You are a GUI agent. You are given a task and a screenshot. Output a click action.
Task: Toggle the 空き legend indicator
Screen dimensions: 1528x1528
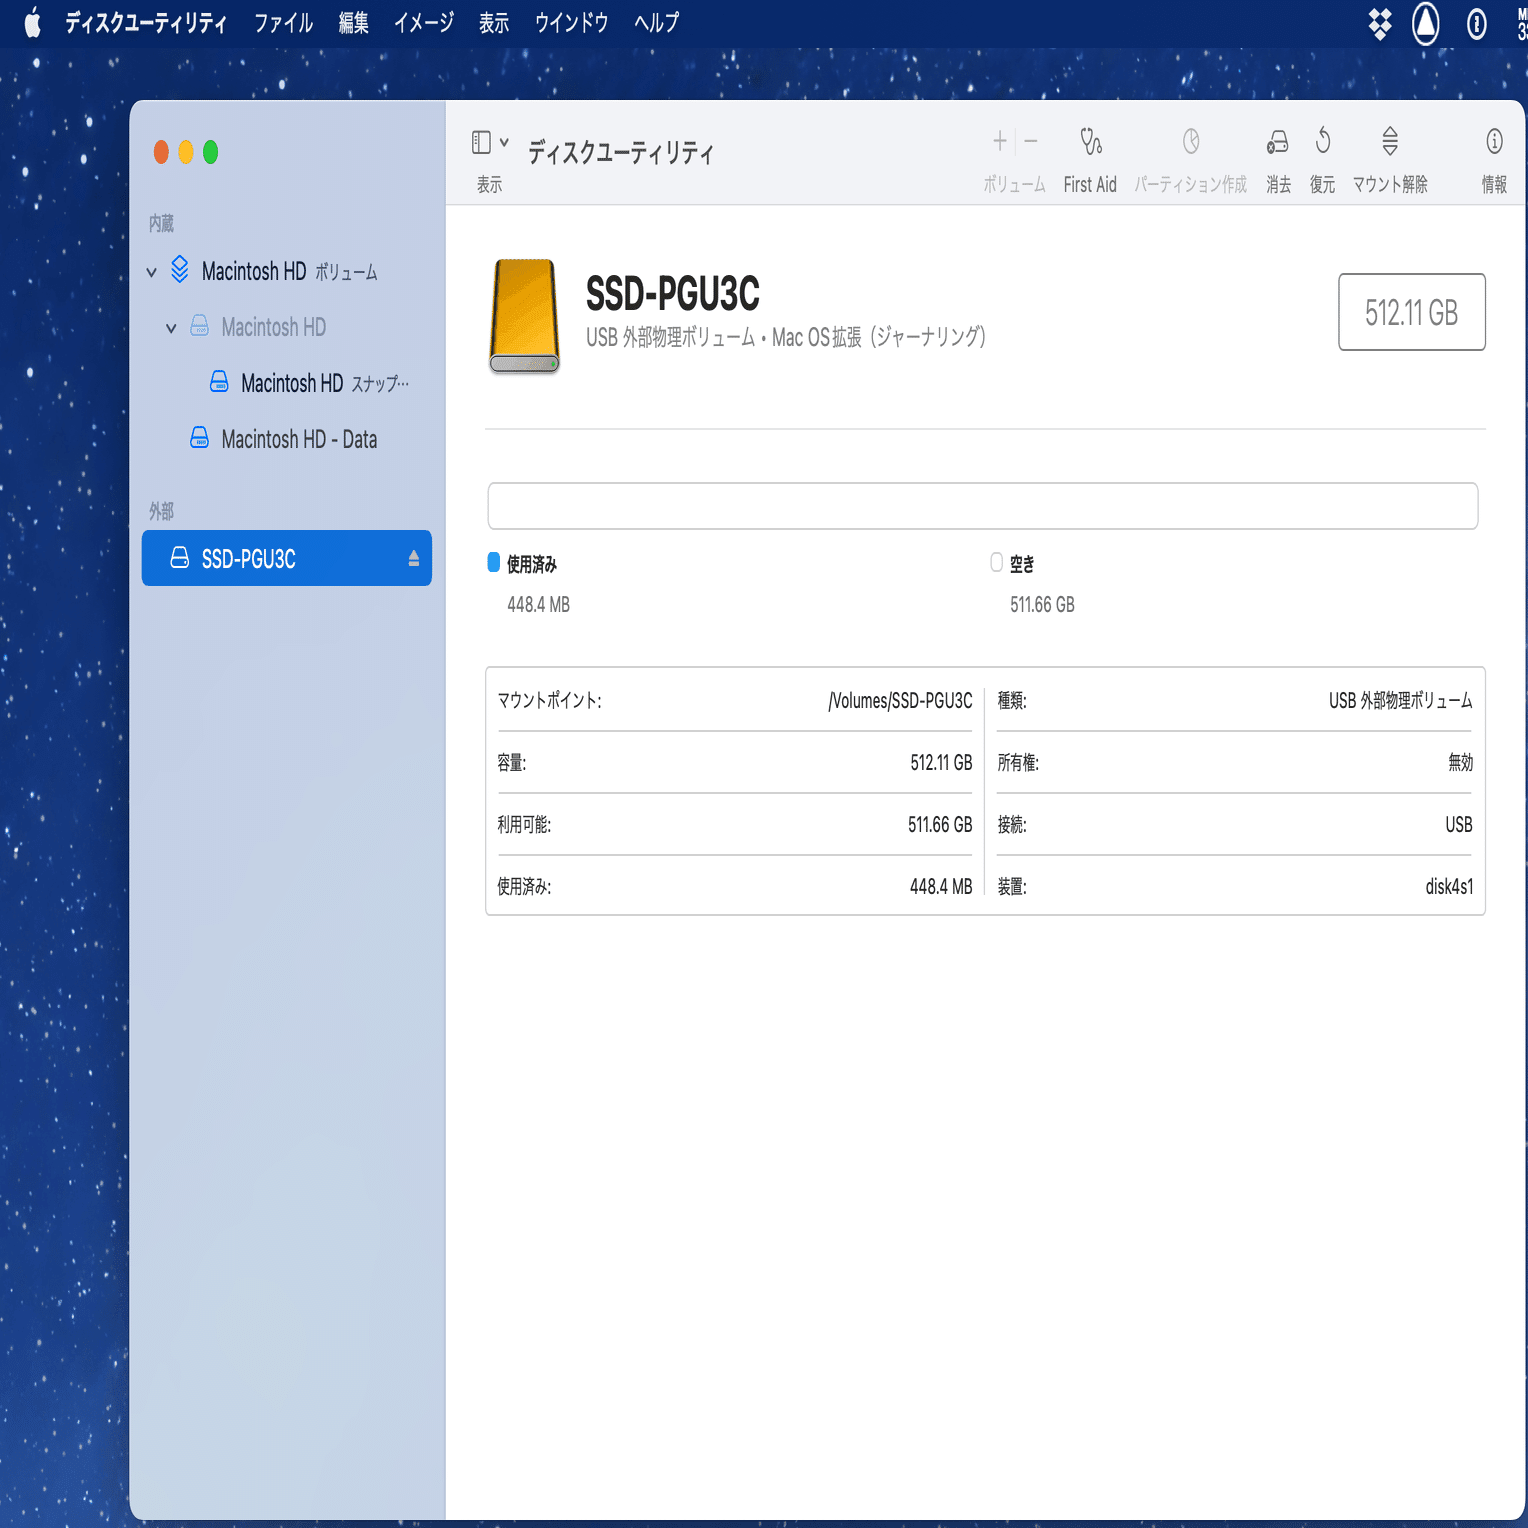pos(996,563)
